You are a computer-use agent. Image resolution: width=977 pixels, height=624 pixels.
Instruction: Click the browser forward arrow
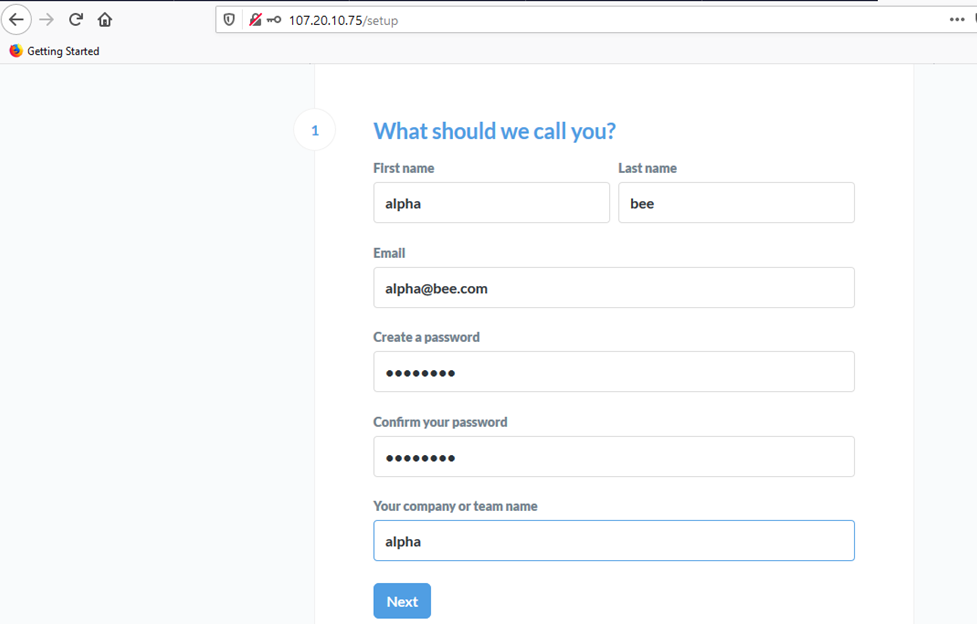[x=46, y=20]
